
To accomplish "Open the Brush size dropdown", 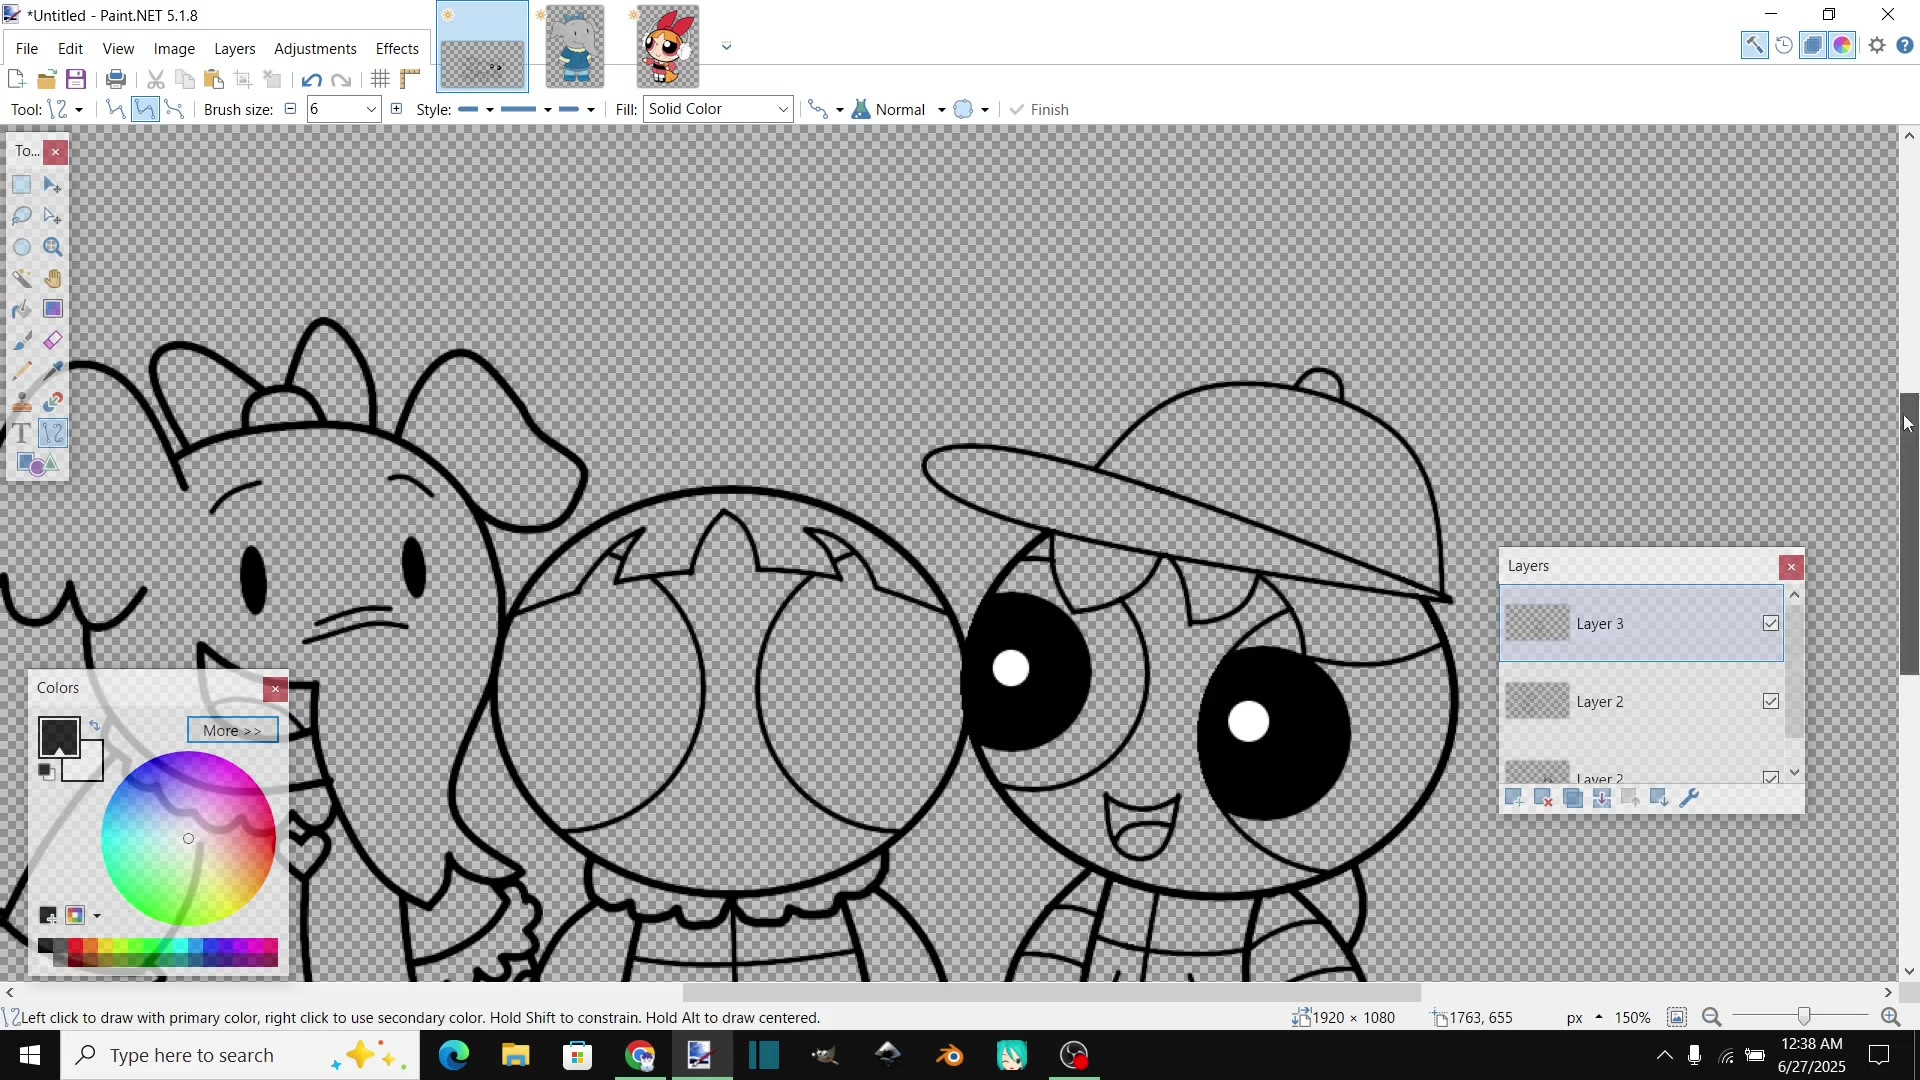I will pyautogui.click(x=371, y=109).
